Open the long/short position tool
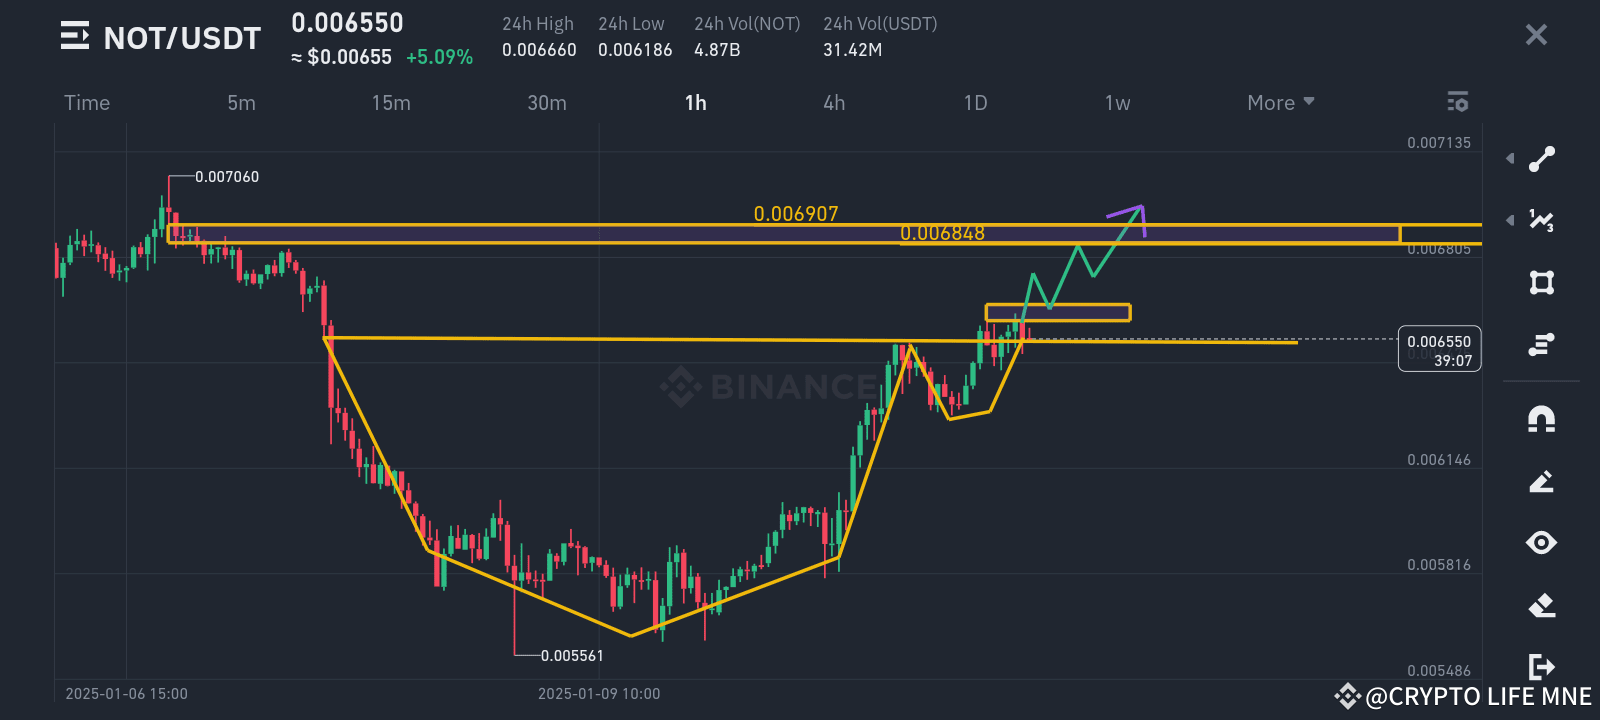The height and width of the screenshot is (720, 1600). pyautogui.click(x=1541, y=343)
